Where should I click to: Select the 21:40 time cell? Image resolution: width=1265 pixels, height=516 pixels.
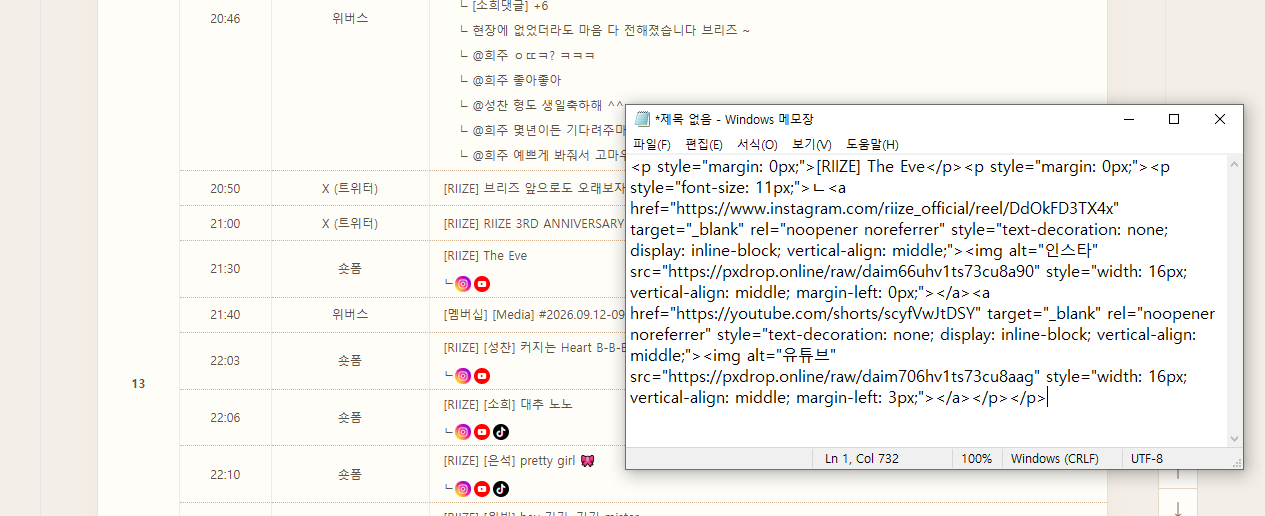point(225,314)
